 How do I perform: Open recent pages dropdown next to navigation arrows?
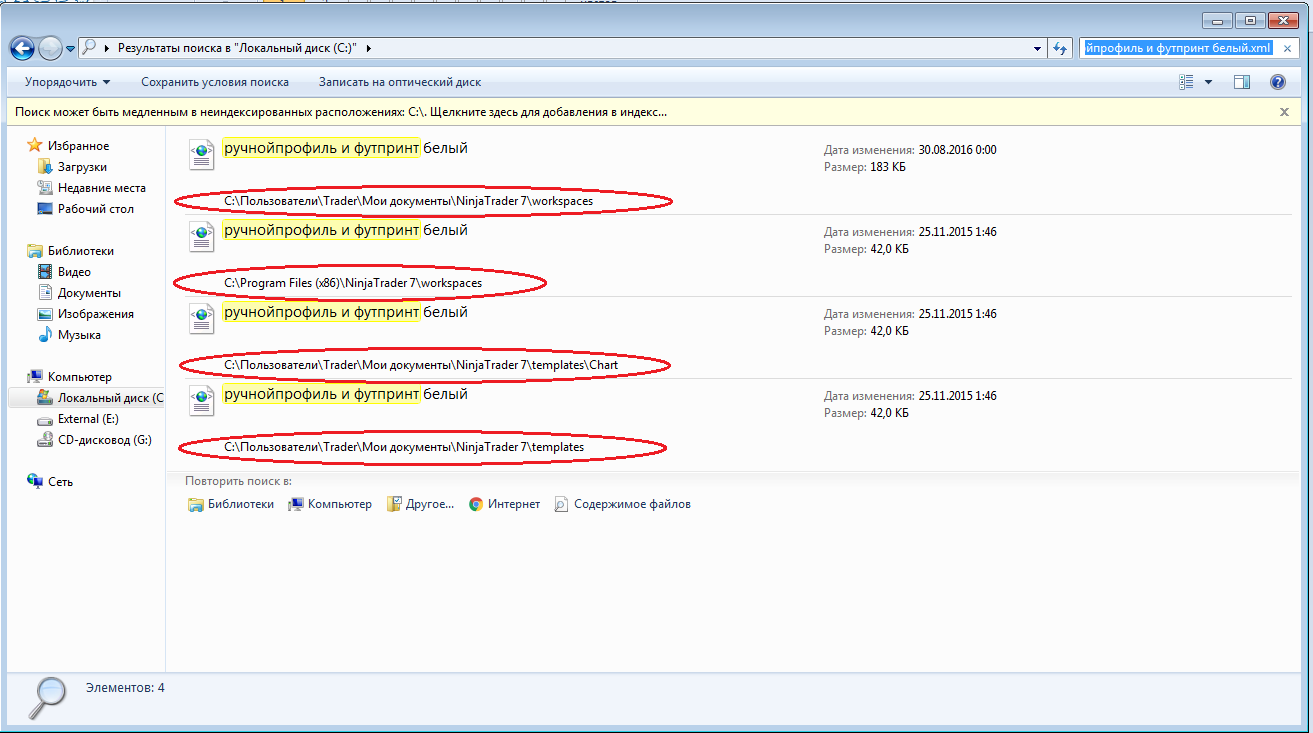pos(70,48)
